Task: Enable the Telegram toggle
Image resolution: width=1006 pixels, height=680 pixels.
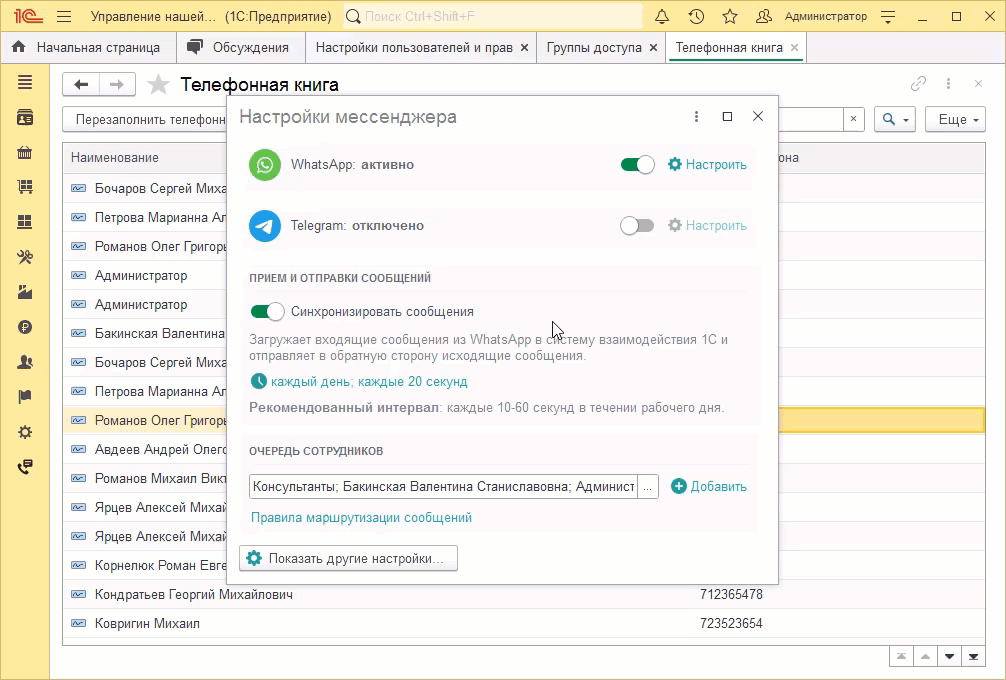Action: tap(637, 226)
